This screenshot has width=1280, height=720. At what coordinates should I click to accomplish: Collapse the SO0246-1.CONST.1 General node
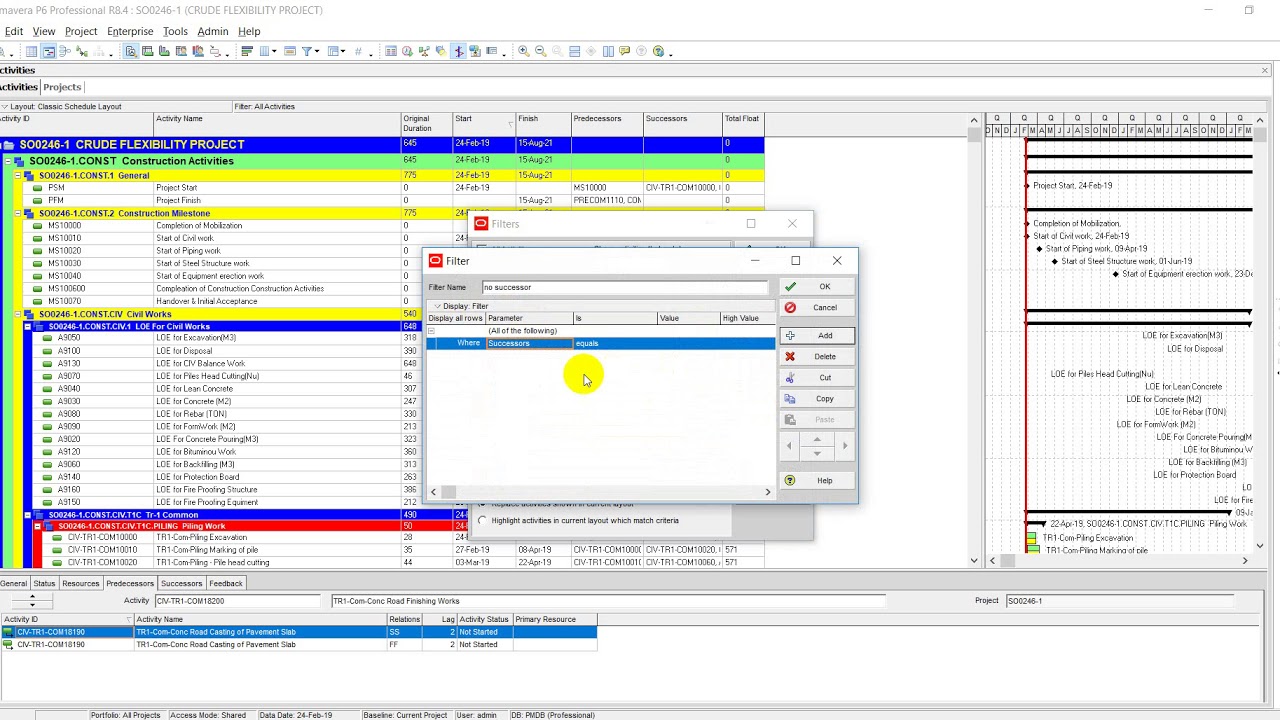click(18, 176)
